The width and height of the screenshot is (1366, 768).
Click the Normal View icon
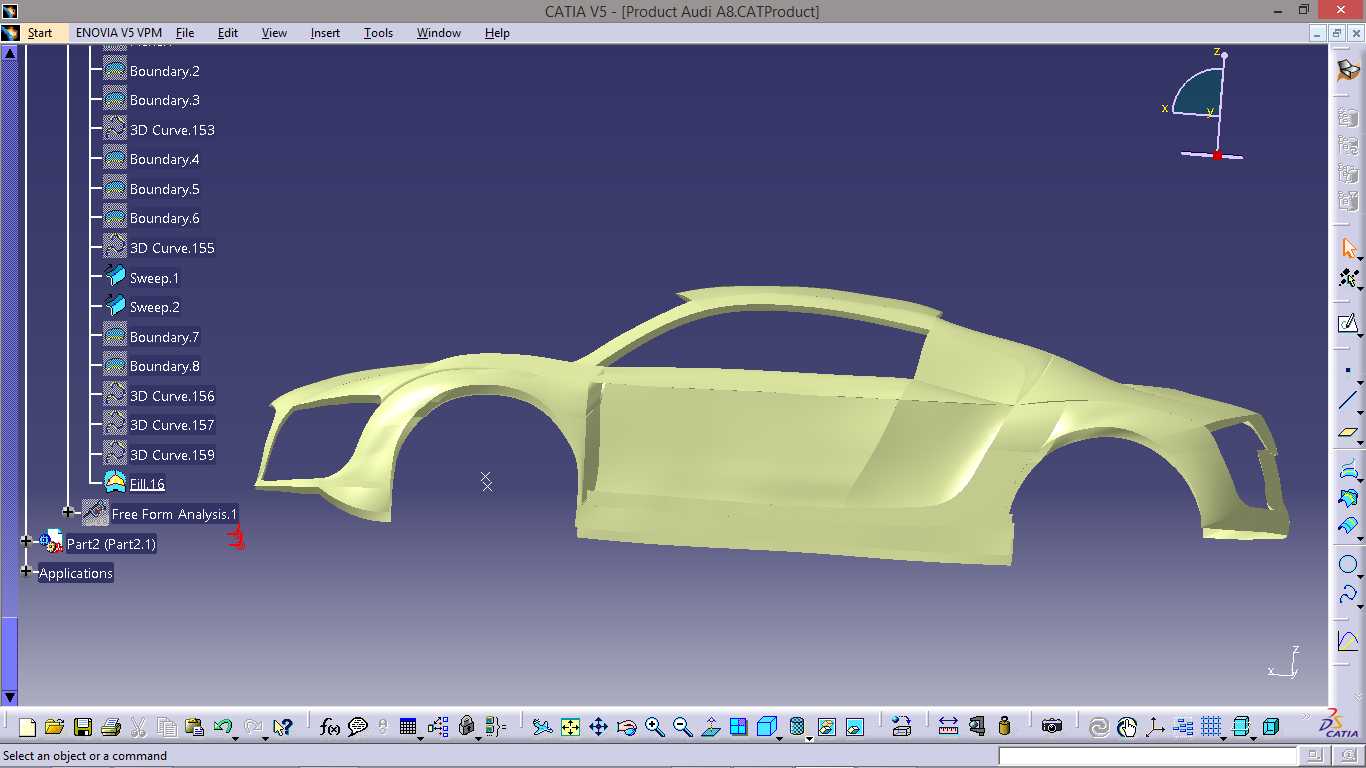(711, 727)
